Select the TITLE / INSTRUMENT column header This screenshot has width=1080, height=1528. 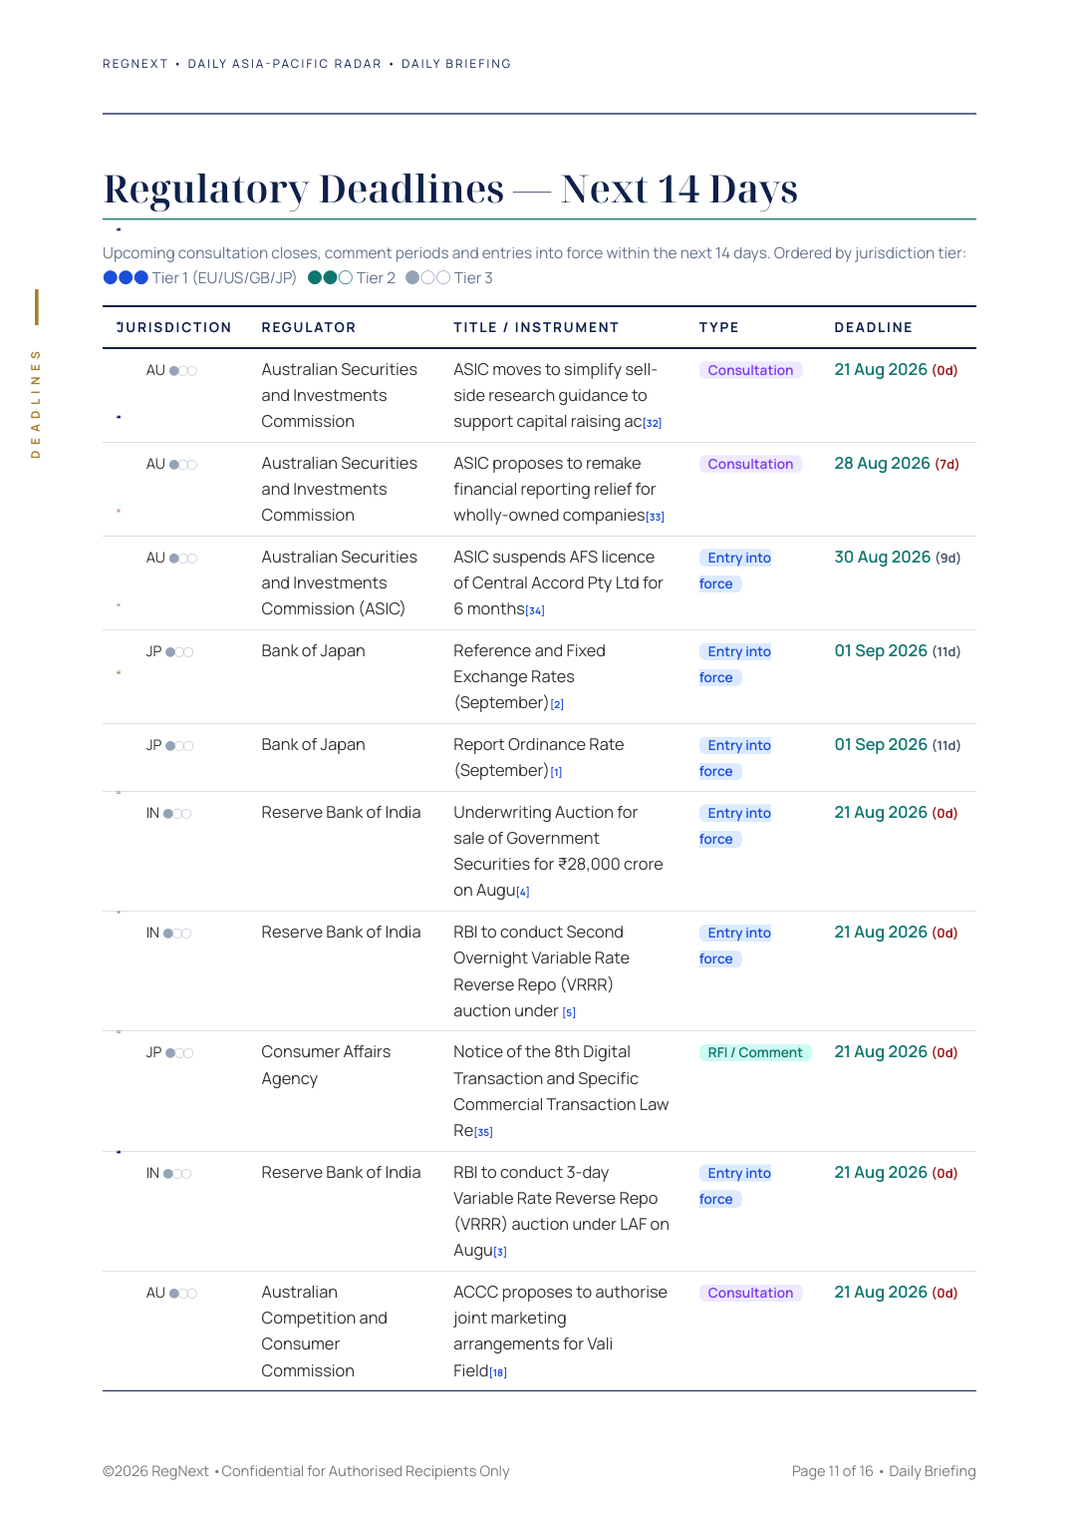click(x=536, y=328)
